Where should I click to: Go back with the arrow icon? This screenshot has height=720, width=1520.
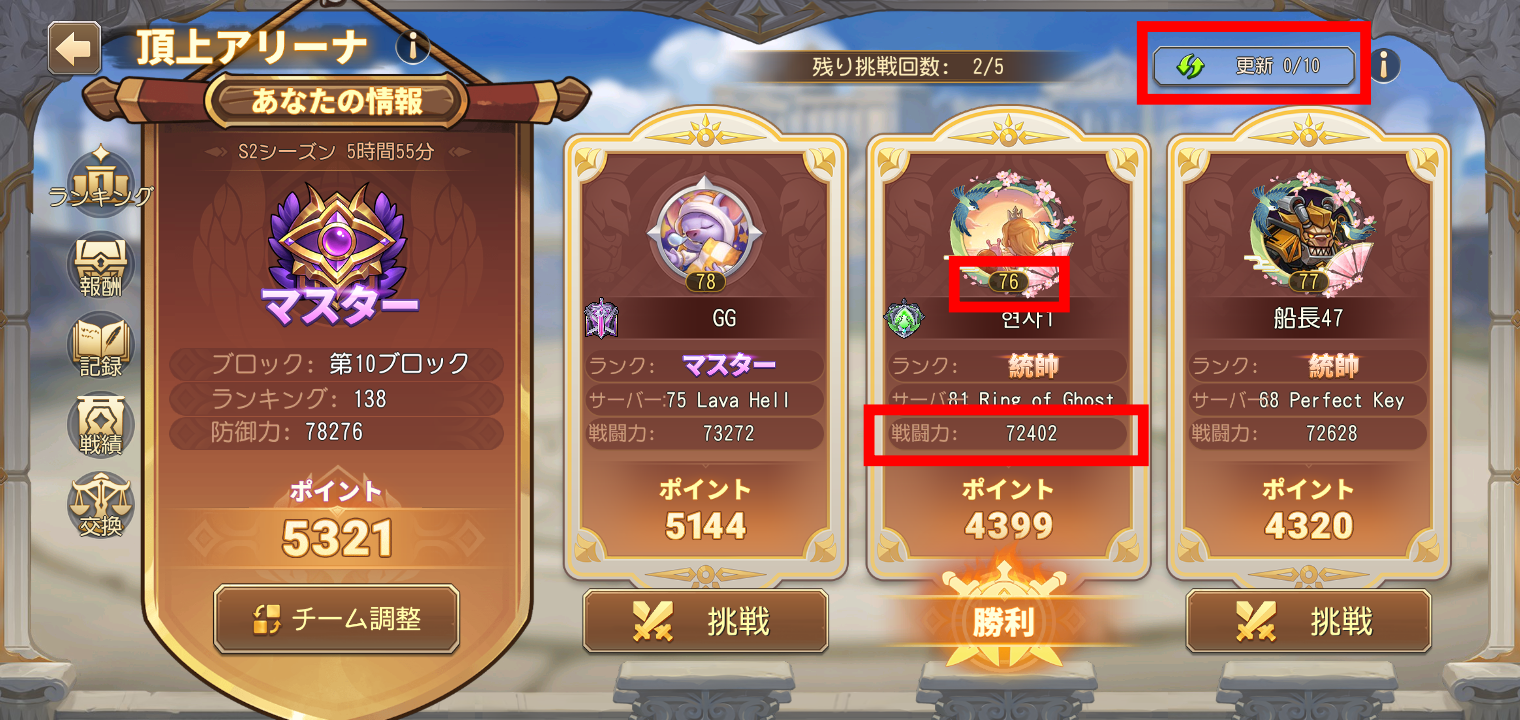pos(74,48)
